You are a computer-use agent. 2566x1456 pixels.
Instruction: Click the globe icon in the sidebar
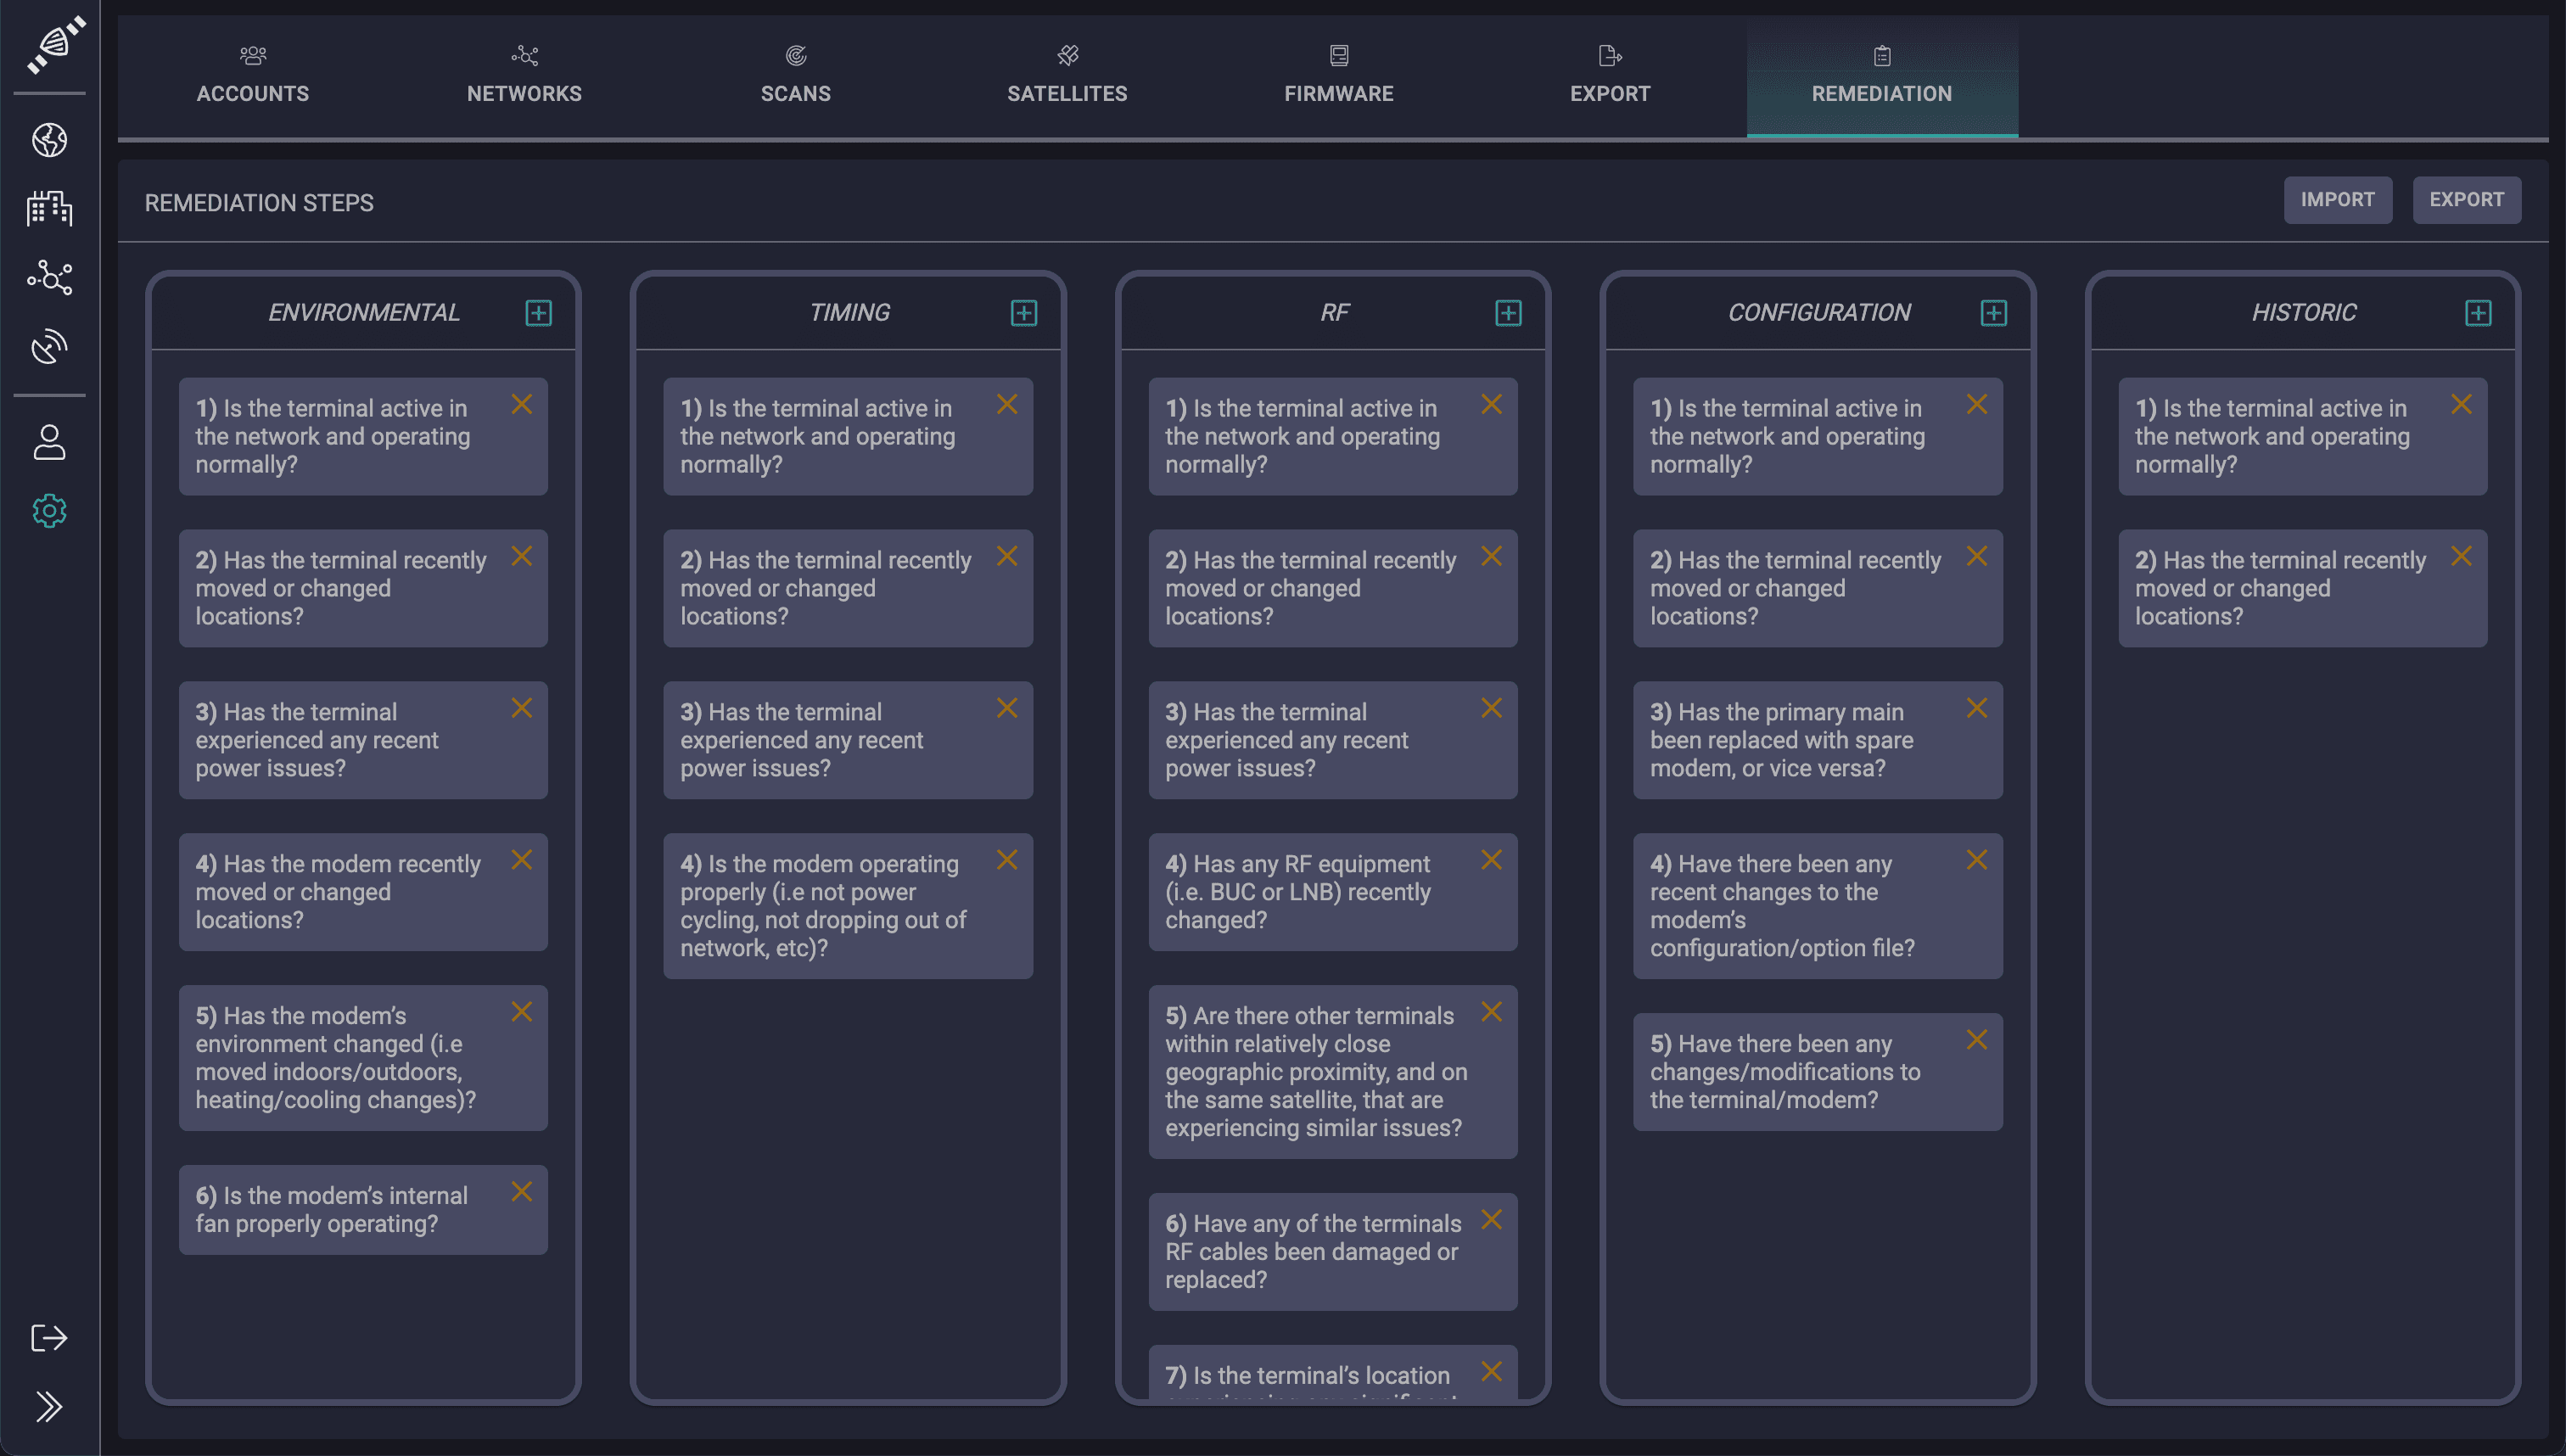click(x=49, y=140)
